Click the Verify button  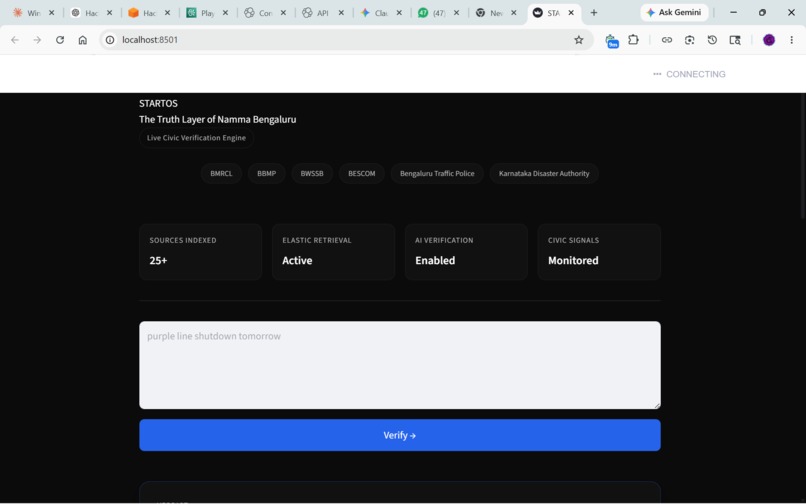[399, 435]
